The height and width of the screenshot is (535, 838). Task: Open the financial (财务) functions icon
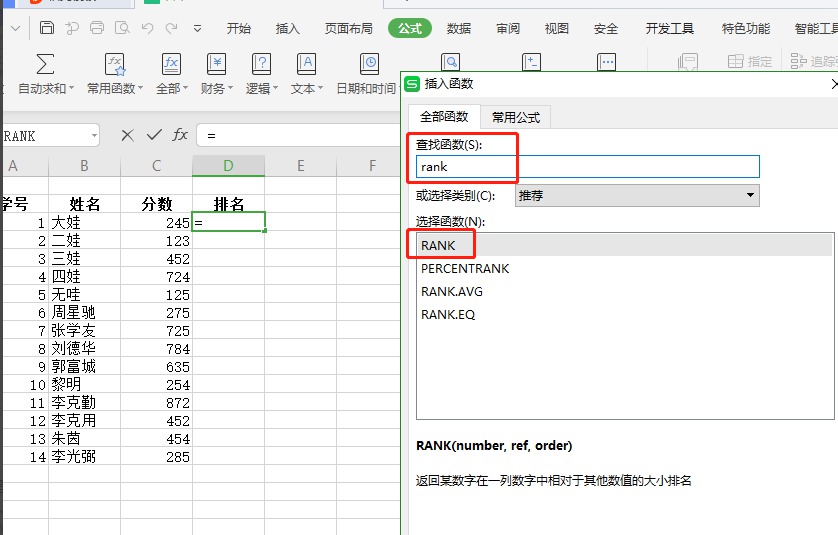click(x=217, y=65)
